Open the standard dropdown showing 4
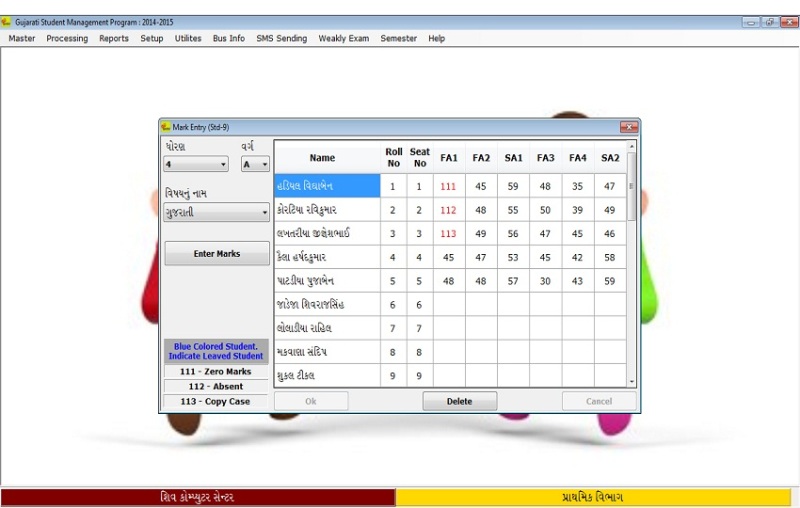This screenshot has width=800, height=508. [196, 164]
